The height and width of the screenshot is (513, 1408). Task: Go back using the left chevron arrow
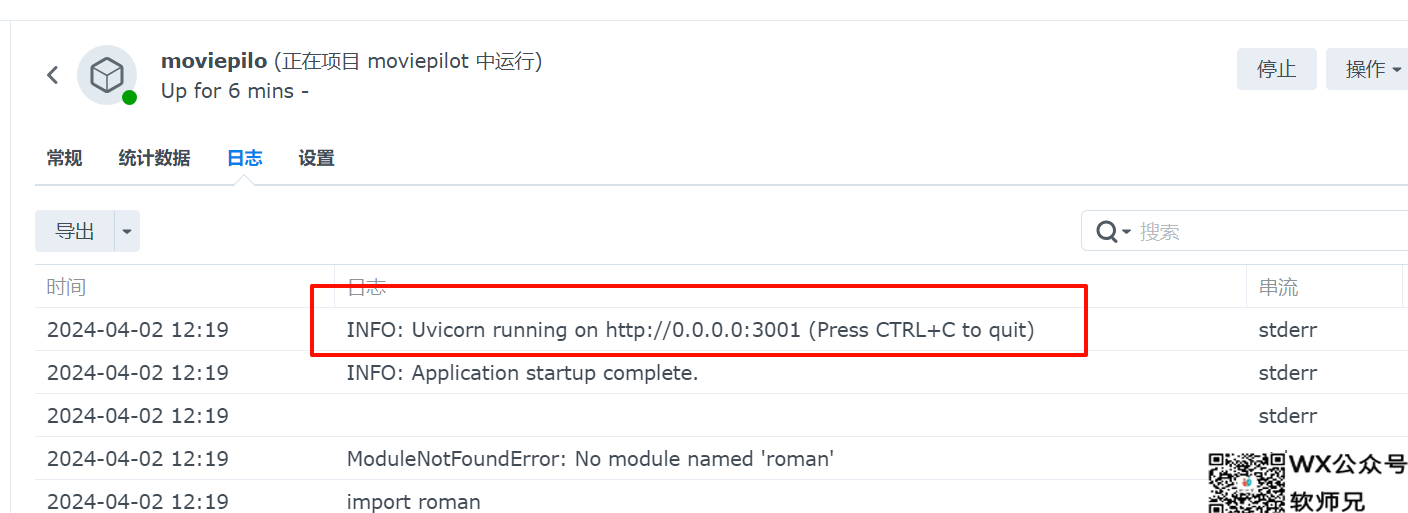53,75
